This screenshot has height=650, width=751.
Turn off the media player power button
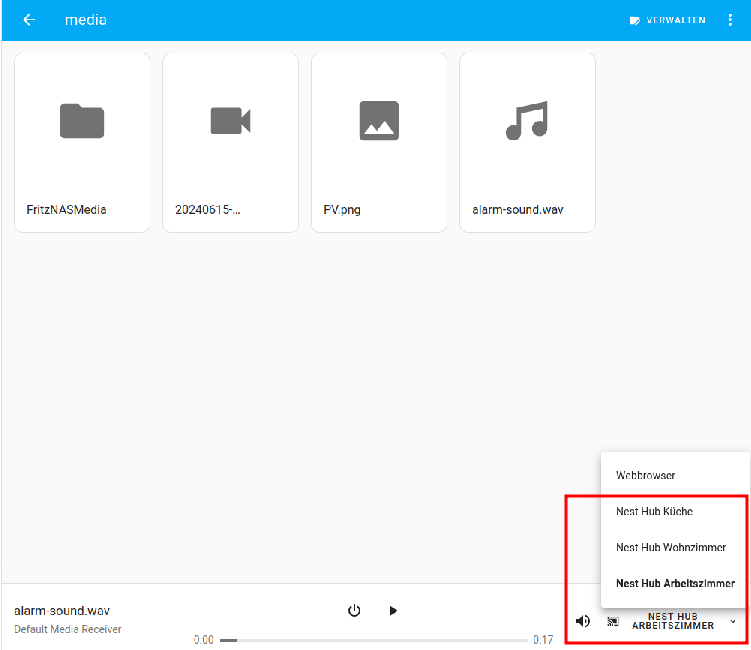(354, 610)
